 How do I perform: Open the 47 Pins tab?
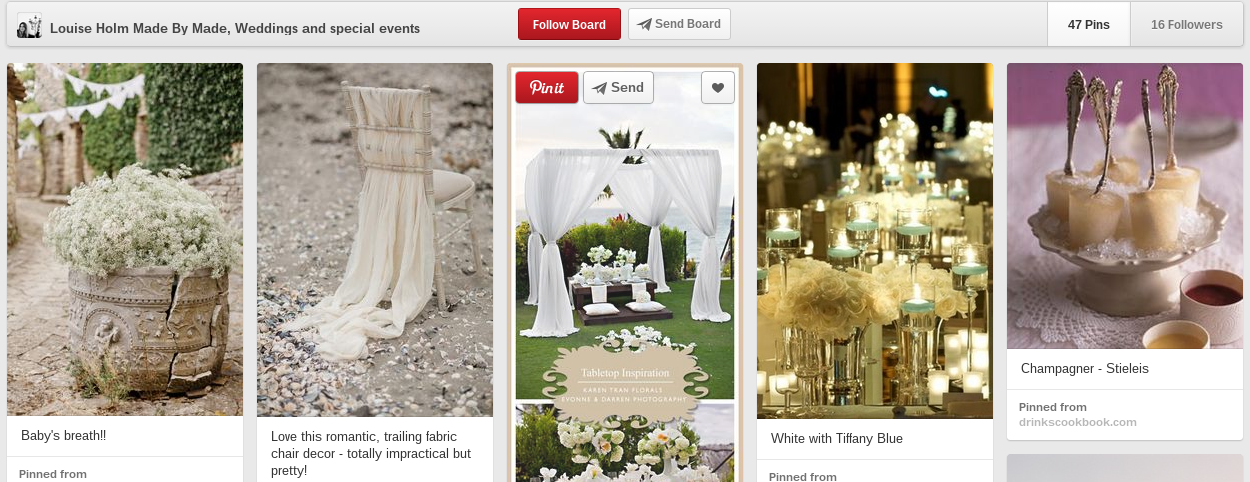tap(1089, 24)
